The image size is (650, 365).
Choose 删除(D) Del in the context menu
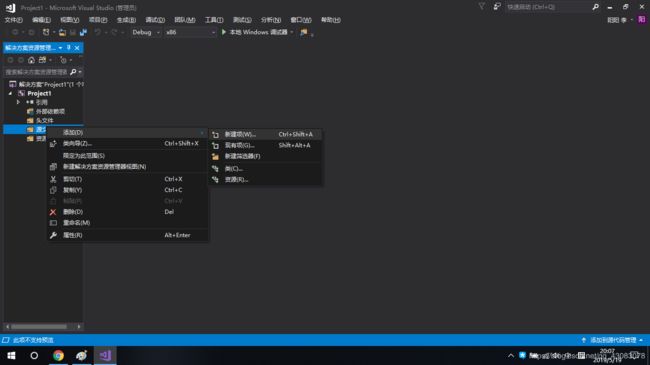[x=128, y=212]
